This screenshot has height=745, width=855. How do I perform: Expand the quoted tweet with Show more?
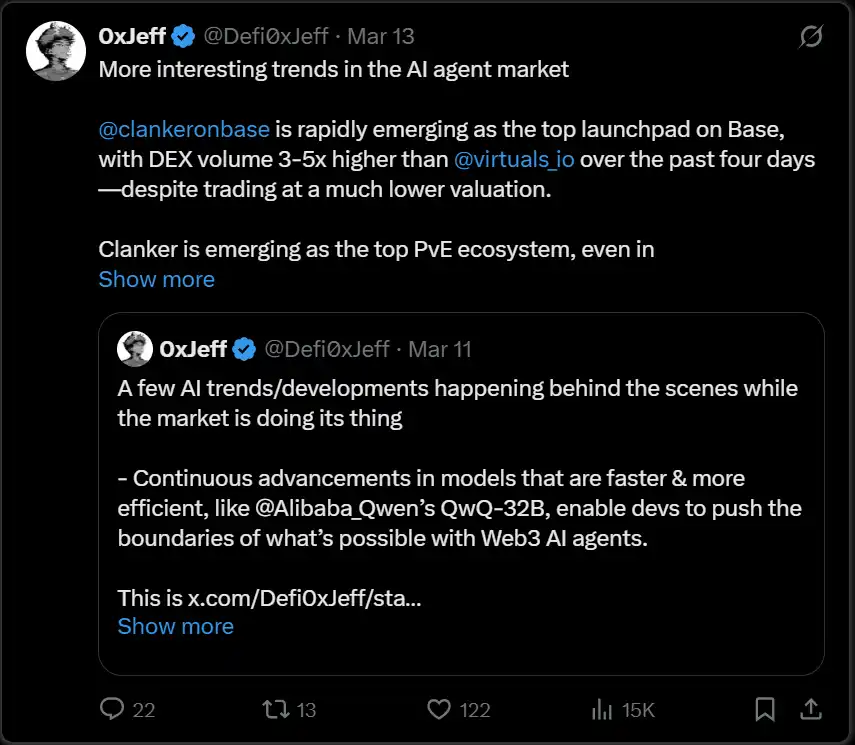(175, 626)
